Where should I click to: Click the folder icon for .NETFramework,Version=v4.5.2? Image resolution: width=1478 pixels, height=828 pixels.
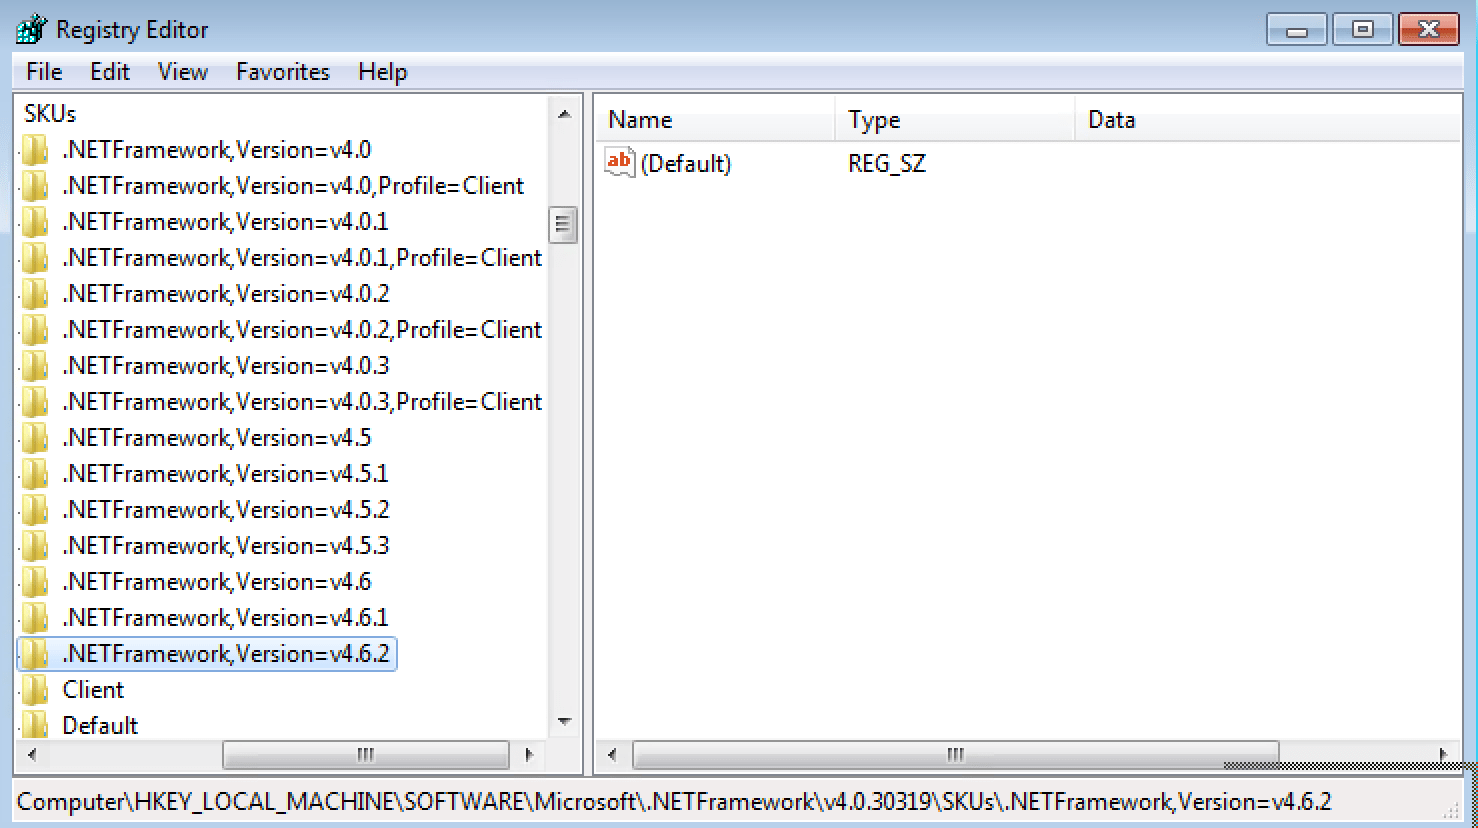click(x=34, y=510)
